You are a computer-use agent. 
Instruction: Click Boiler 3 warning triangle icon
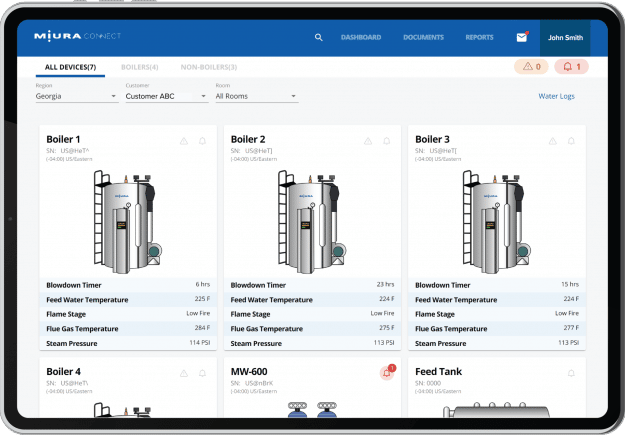point(552,141)
